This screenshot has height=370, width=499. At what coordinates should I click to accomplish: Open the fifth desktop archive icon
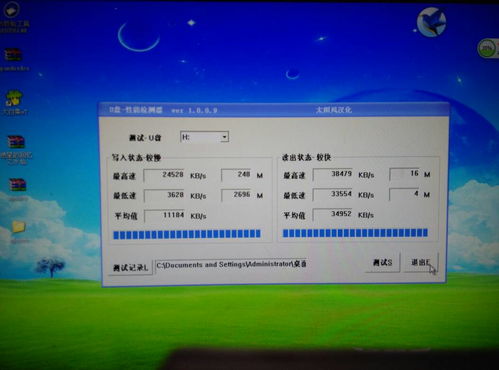(x=17, y=185)
